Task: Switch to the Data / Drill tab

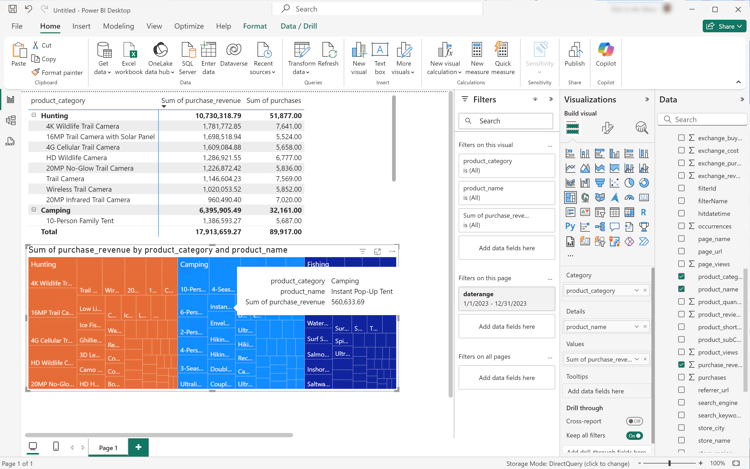Action: pyautogui.click(x=299, y=27)
